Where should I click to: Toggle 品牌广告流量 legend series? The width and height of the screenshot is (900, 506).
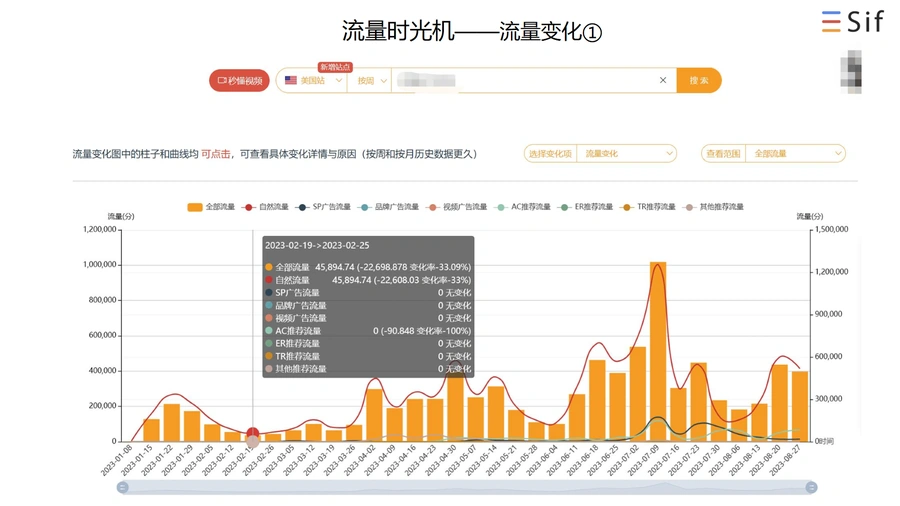(388, 207)
